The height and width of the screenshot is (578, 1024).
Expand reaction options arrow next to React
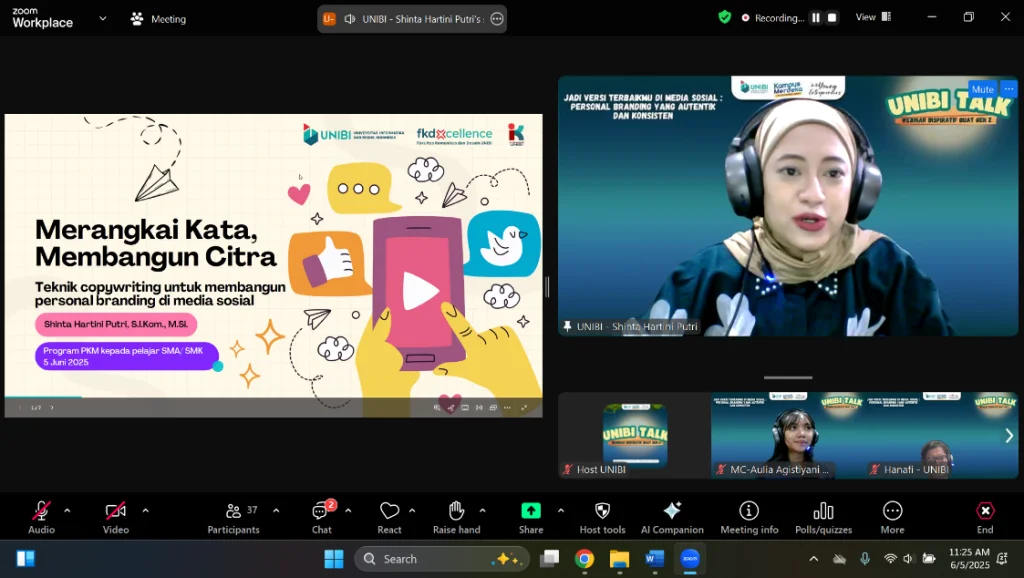pyautogui.click(x=412, y=511)
